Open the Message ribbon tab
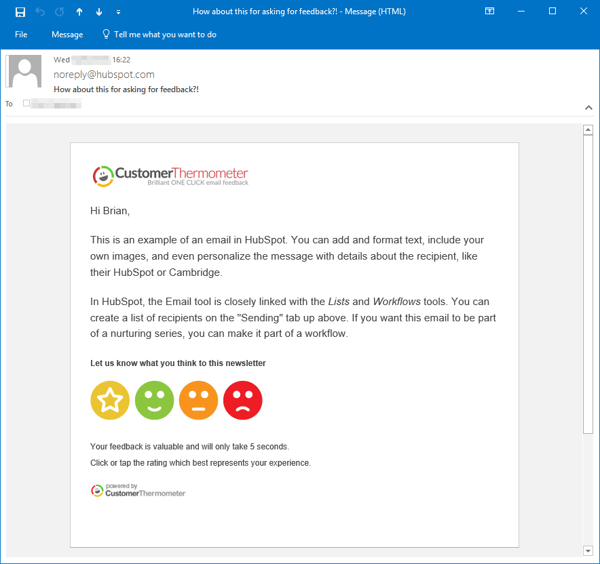600x564 pixels. tap(67, 34)
